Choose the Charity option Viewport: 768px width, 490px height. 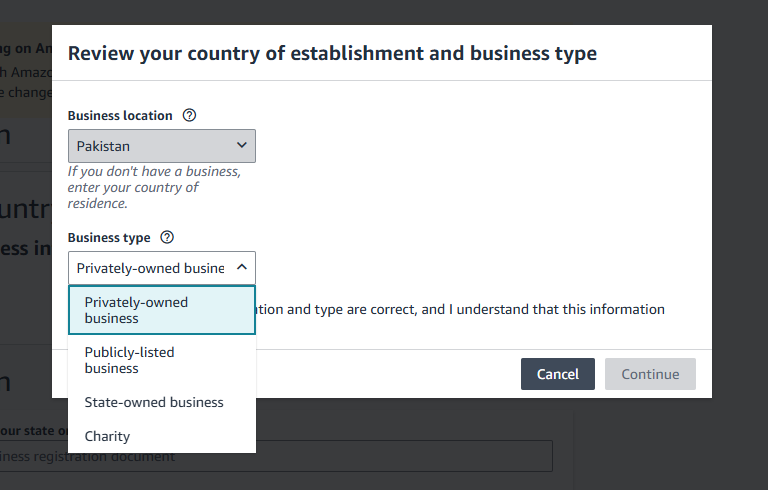coord(162,436)
